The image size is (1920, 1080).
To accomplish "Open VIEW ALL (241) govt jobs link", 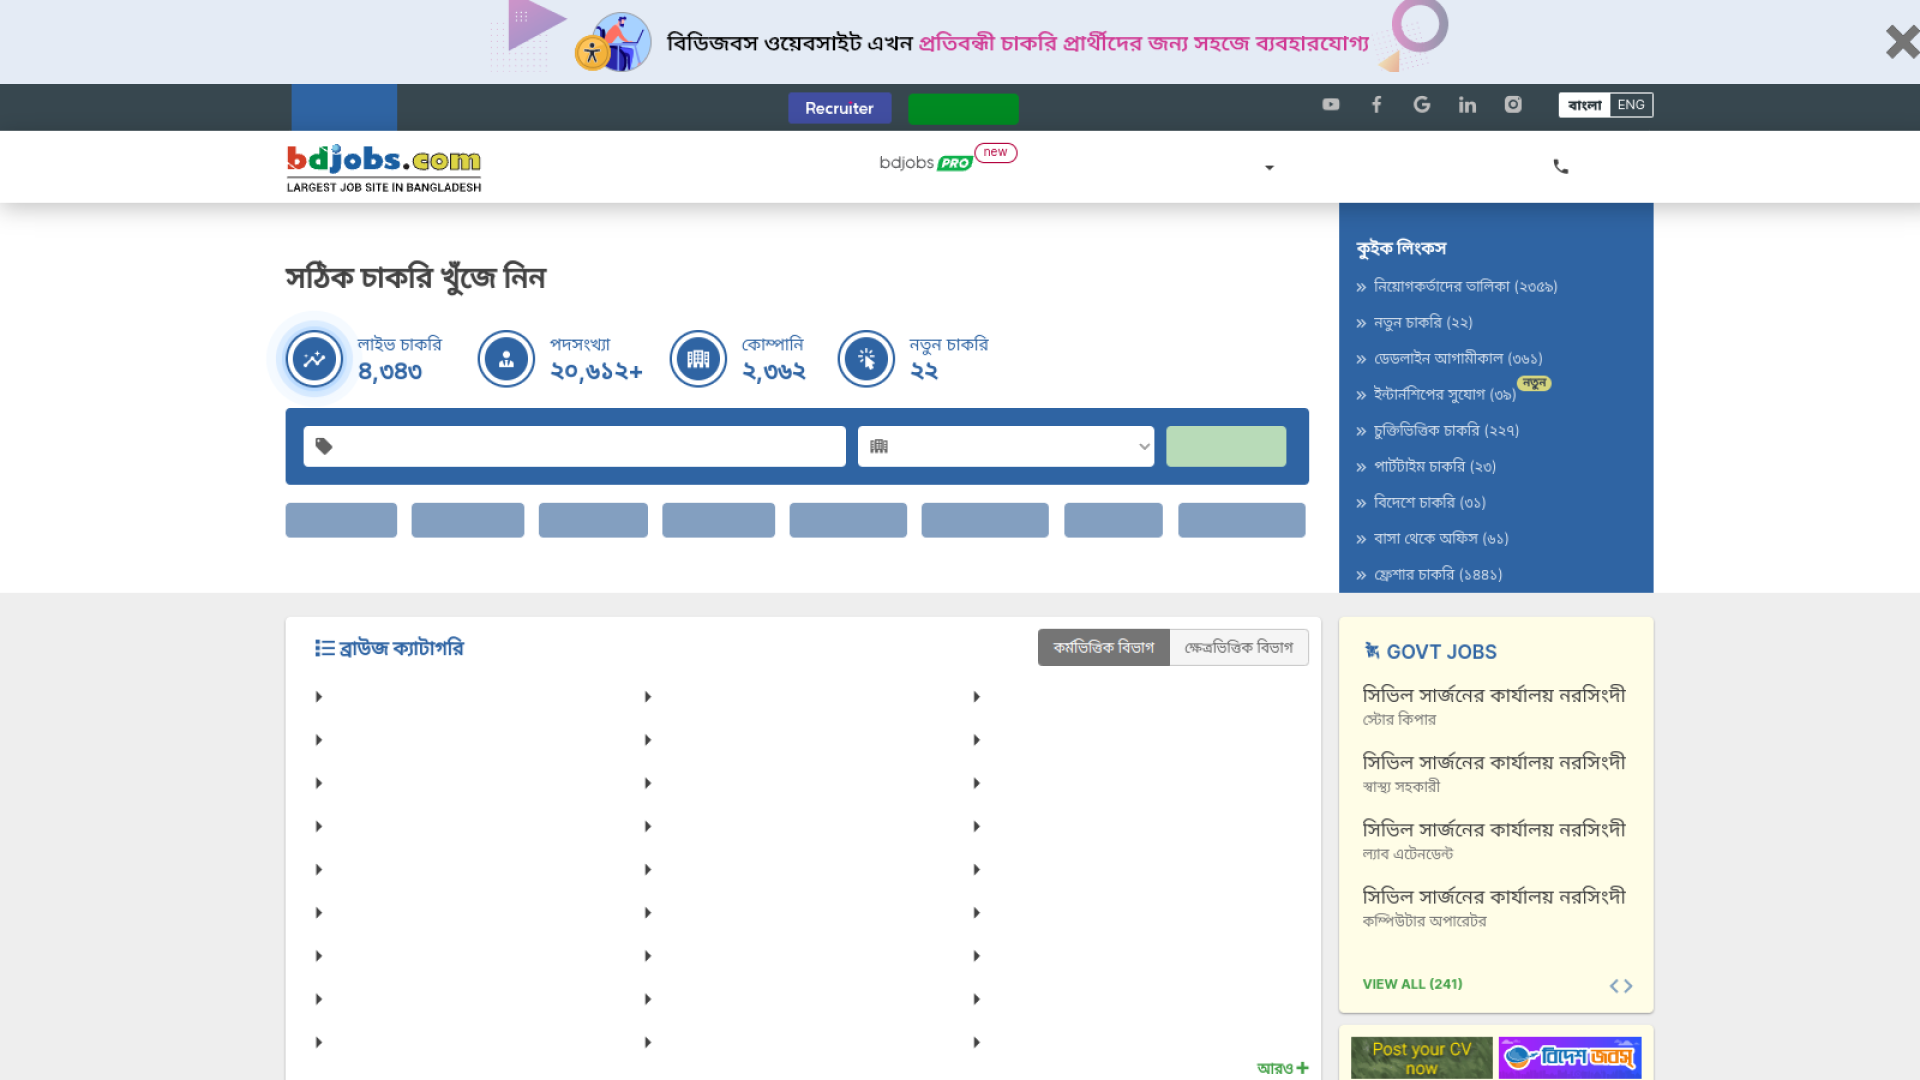I will tap(1411, 984).
